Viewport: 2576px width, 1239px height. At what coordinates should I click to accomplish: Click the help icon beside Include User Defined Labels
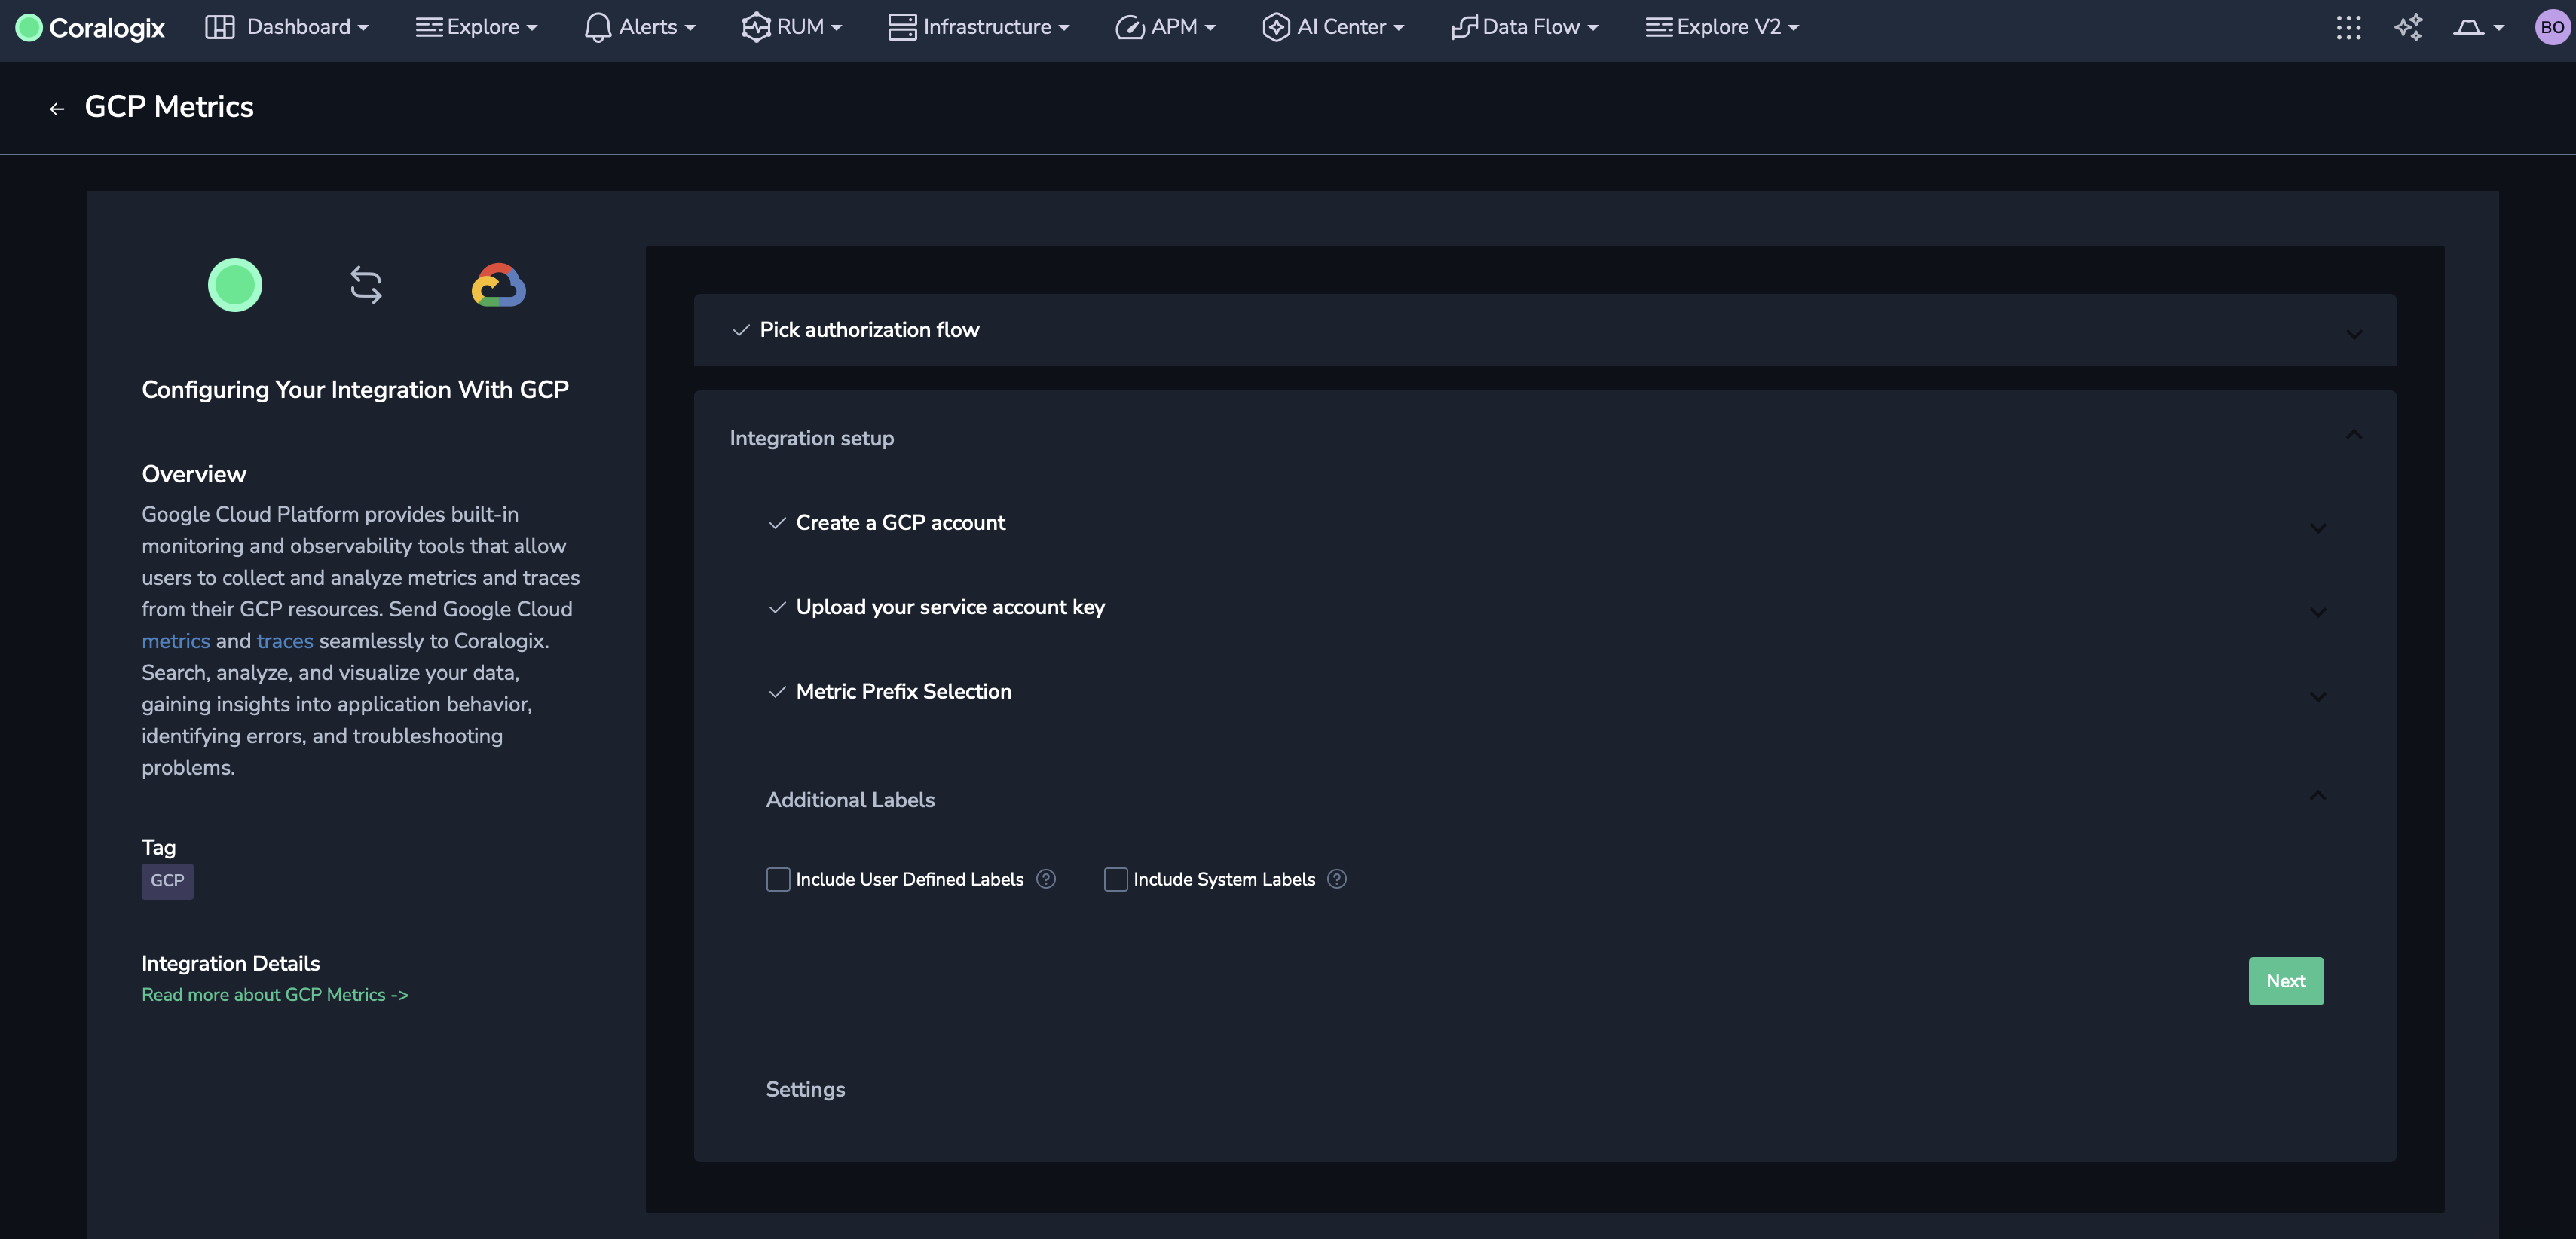point(1046,879)
